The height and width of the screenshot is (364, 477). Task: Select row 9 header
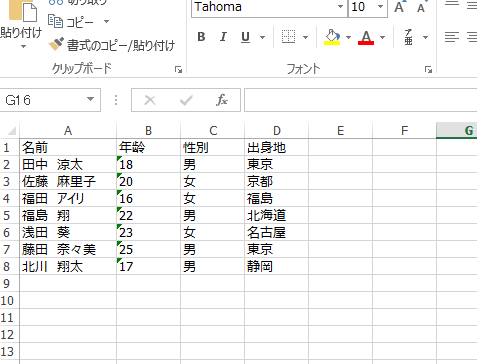point(9,283)
